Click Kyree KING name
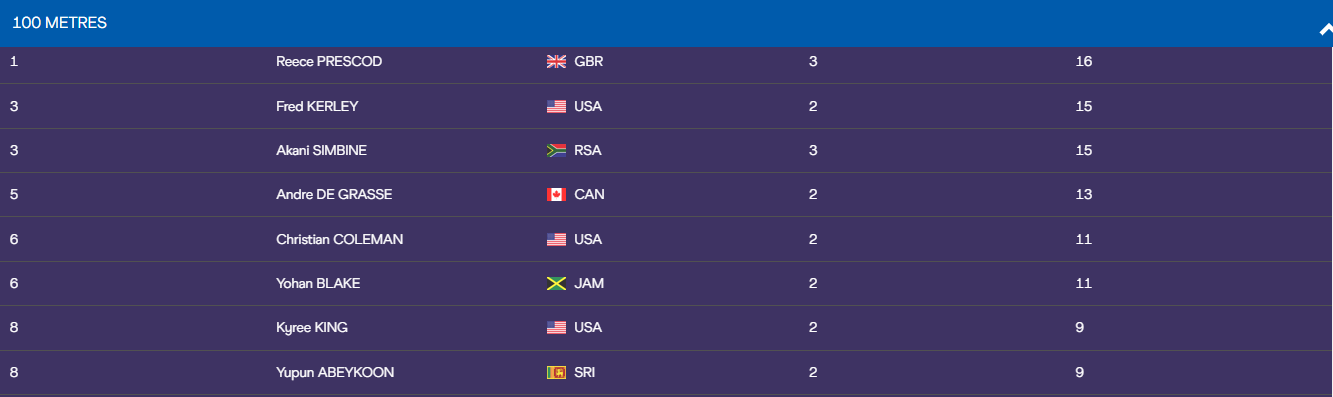The height and width of the screenshot is (397, 1333). point(312,328)
